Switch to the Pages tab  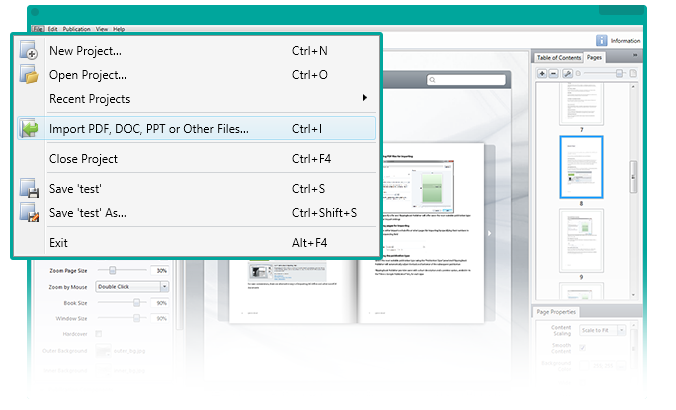594,57
